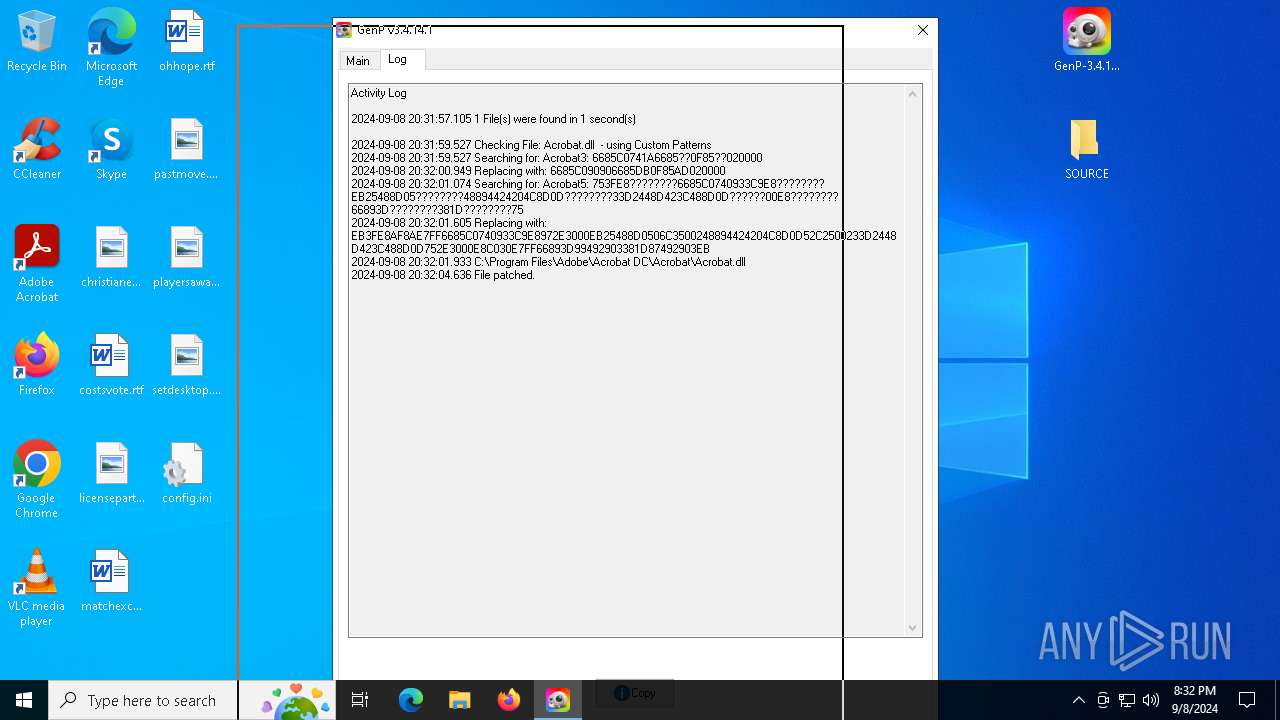Launch Skype from the desktop
Image resolution: width=1280 pixels, height=720 pixels.
111,150
